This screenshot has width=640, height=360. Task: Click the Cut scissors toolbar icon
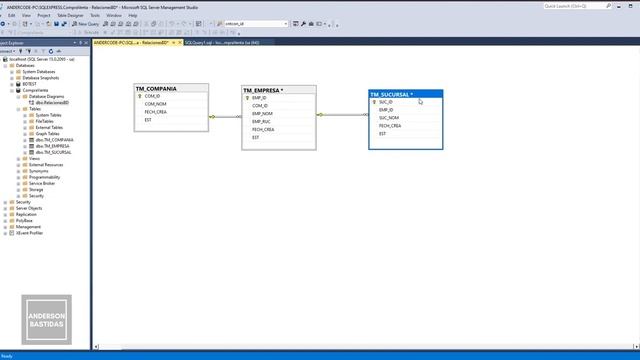(146, 24)
